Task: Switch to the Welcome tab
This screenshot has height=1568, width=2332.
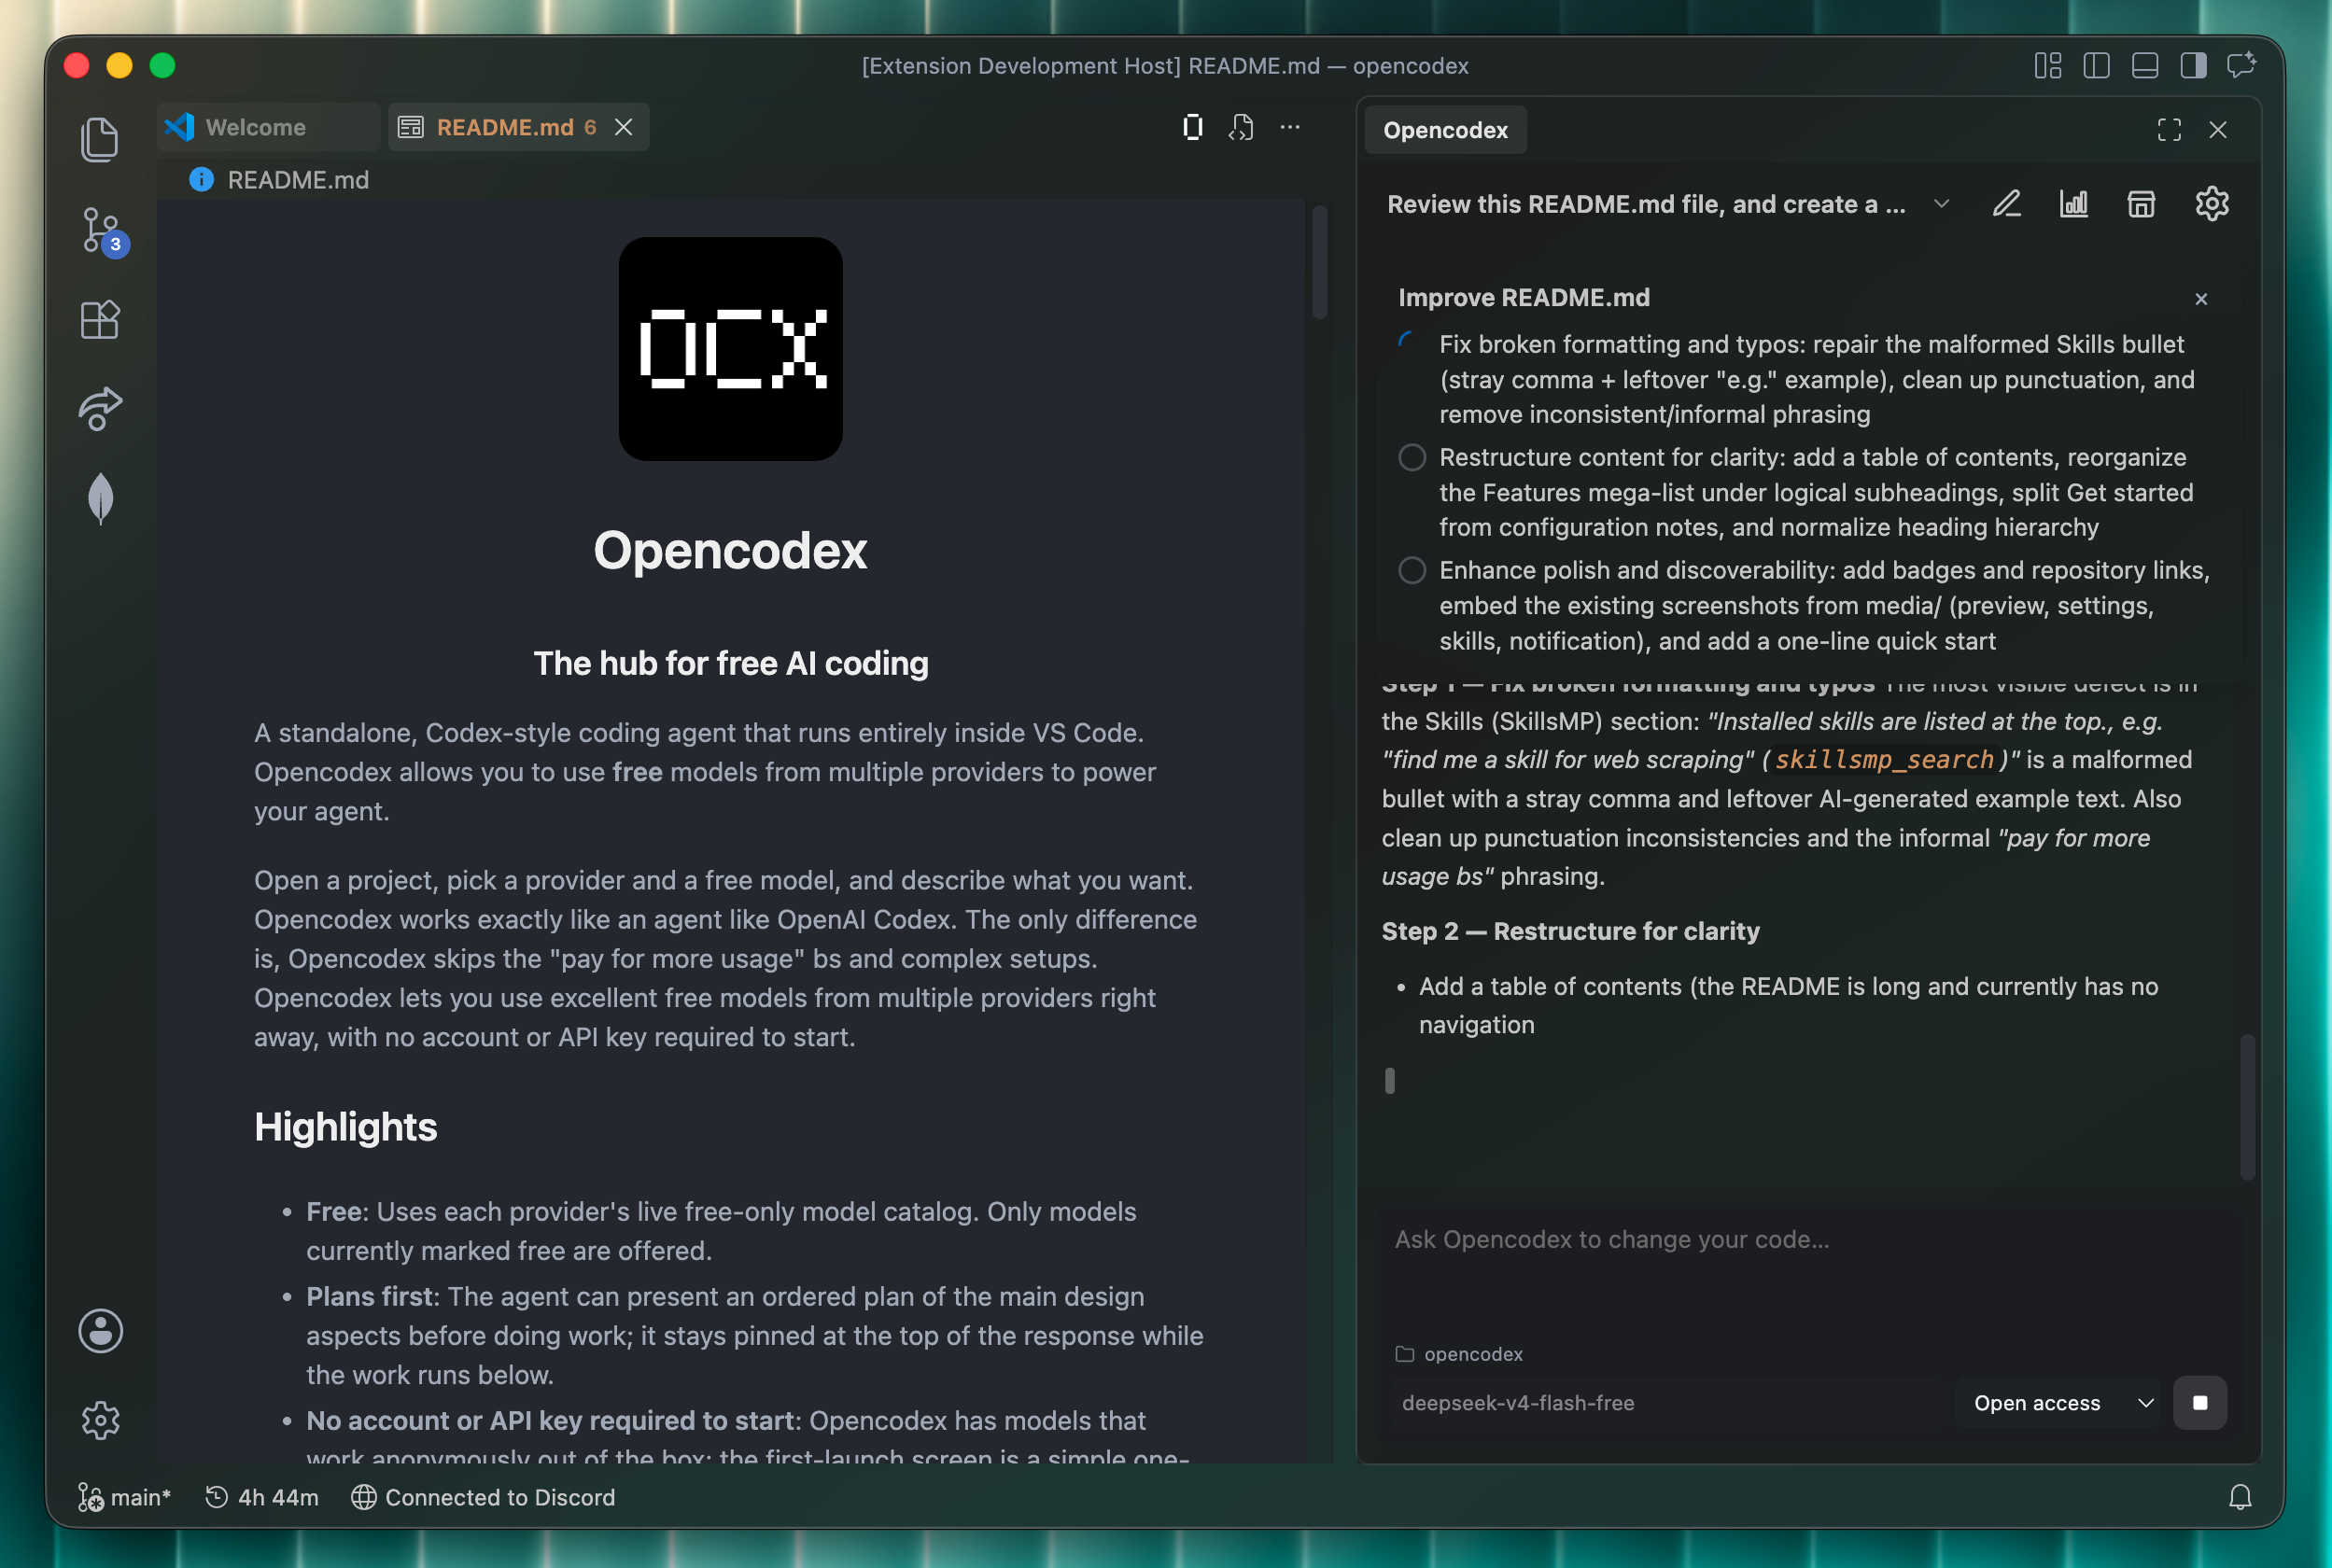Action: [268, 127]
